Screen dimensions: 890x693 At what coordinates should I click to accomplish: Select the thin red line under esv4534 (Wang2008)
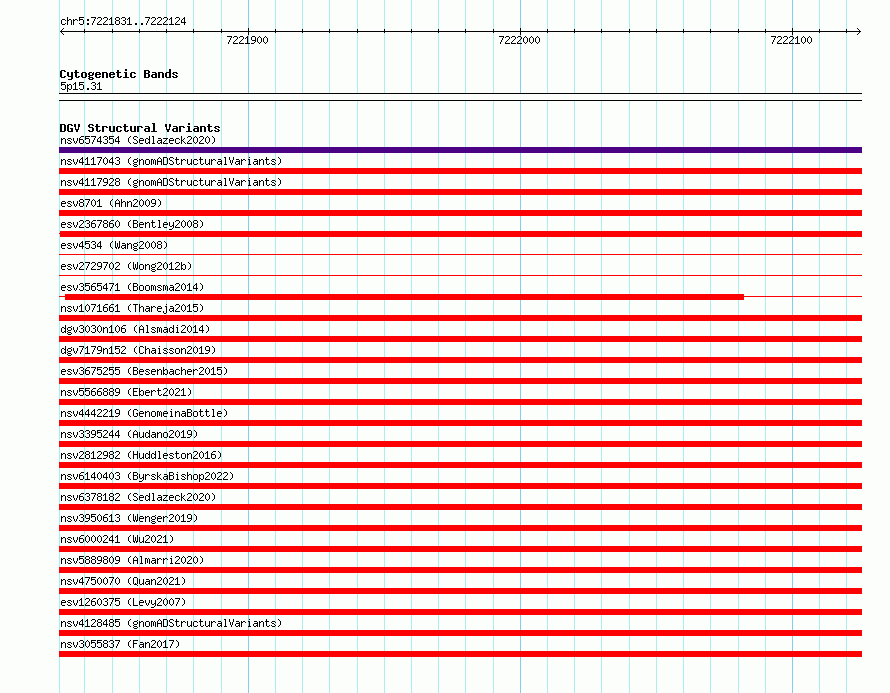(460, 255)
